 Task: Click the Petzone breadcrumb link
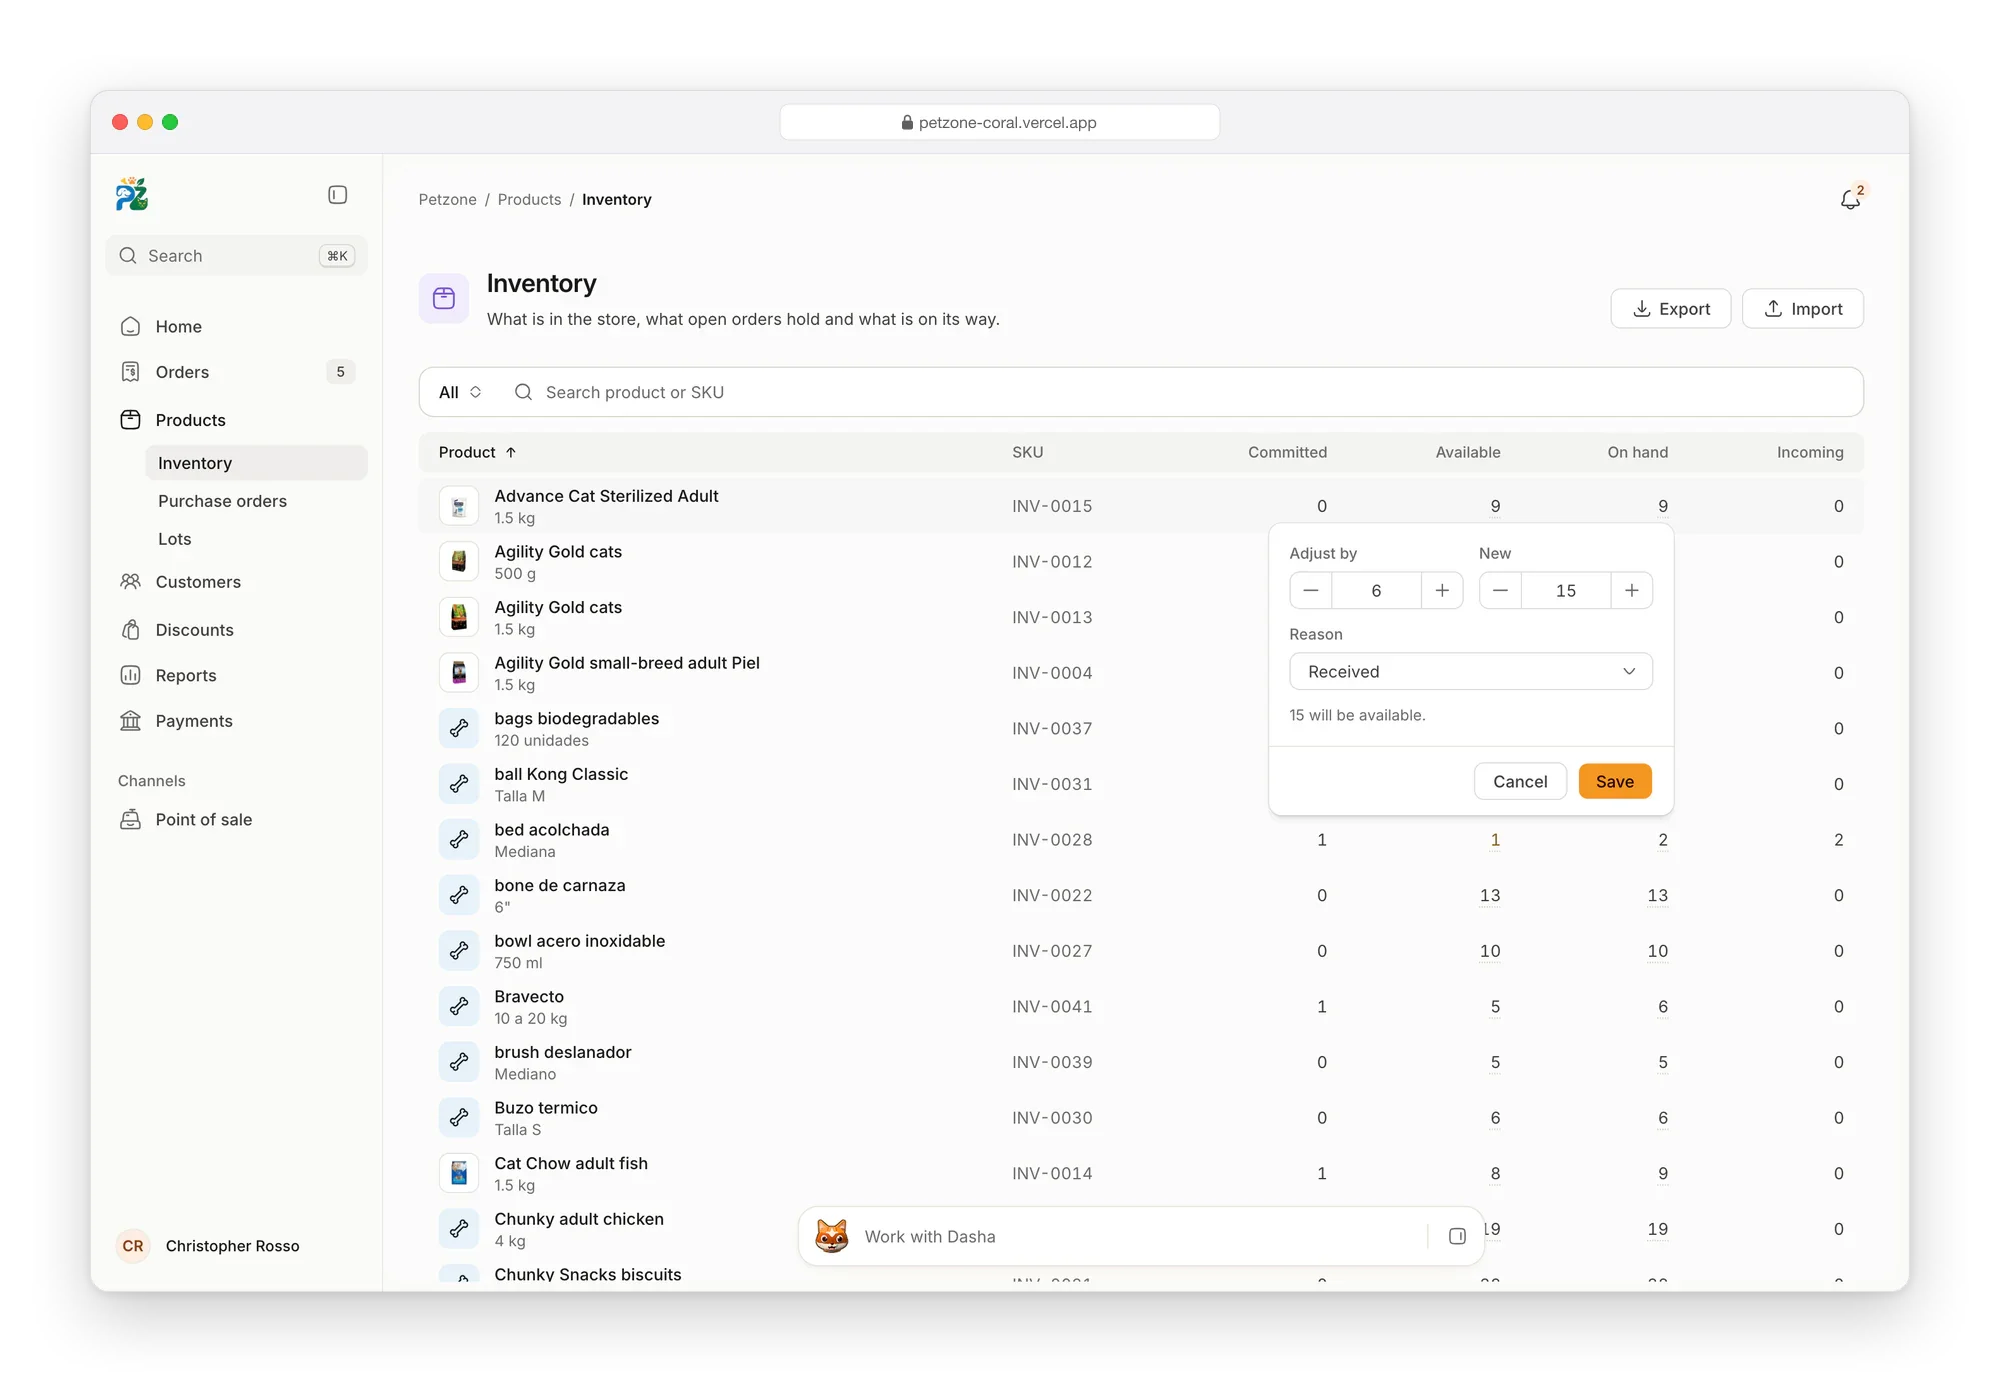pyautogui.click(x=448, y=200)
